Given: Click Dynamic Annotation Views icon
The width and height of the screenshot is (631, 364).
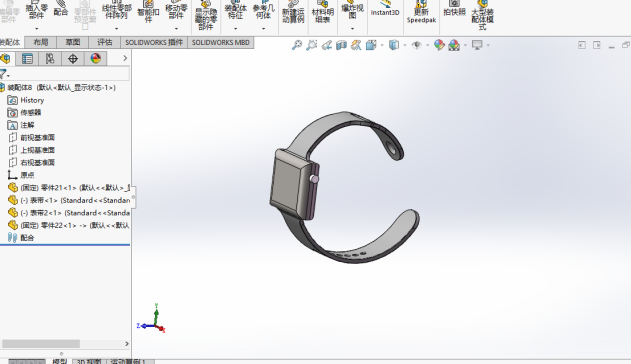Looking at the screenshot, I should click(x=356, y=45).
